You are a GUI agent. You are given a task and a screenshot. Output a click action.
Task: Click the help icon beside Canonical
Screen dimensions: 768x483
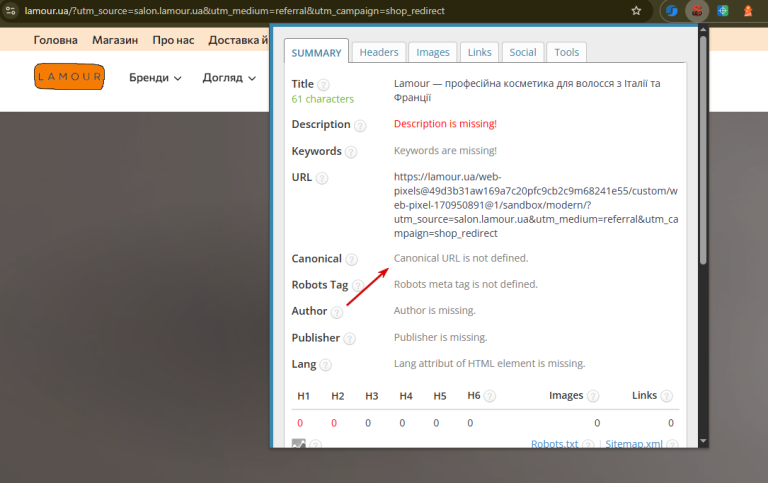tap(352, 260)
